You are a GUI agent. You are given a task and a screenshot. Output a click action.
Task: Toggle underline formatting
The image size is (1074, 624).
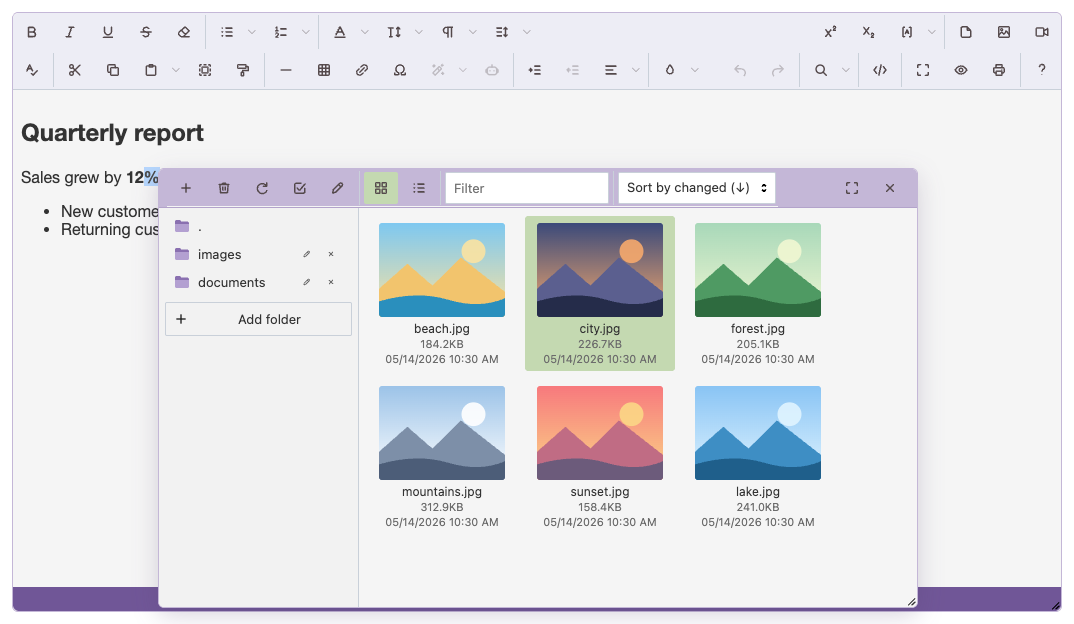coord(108,32)
